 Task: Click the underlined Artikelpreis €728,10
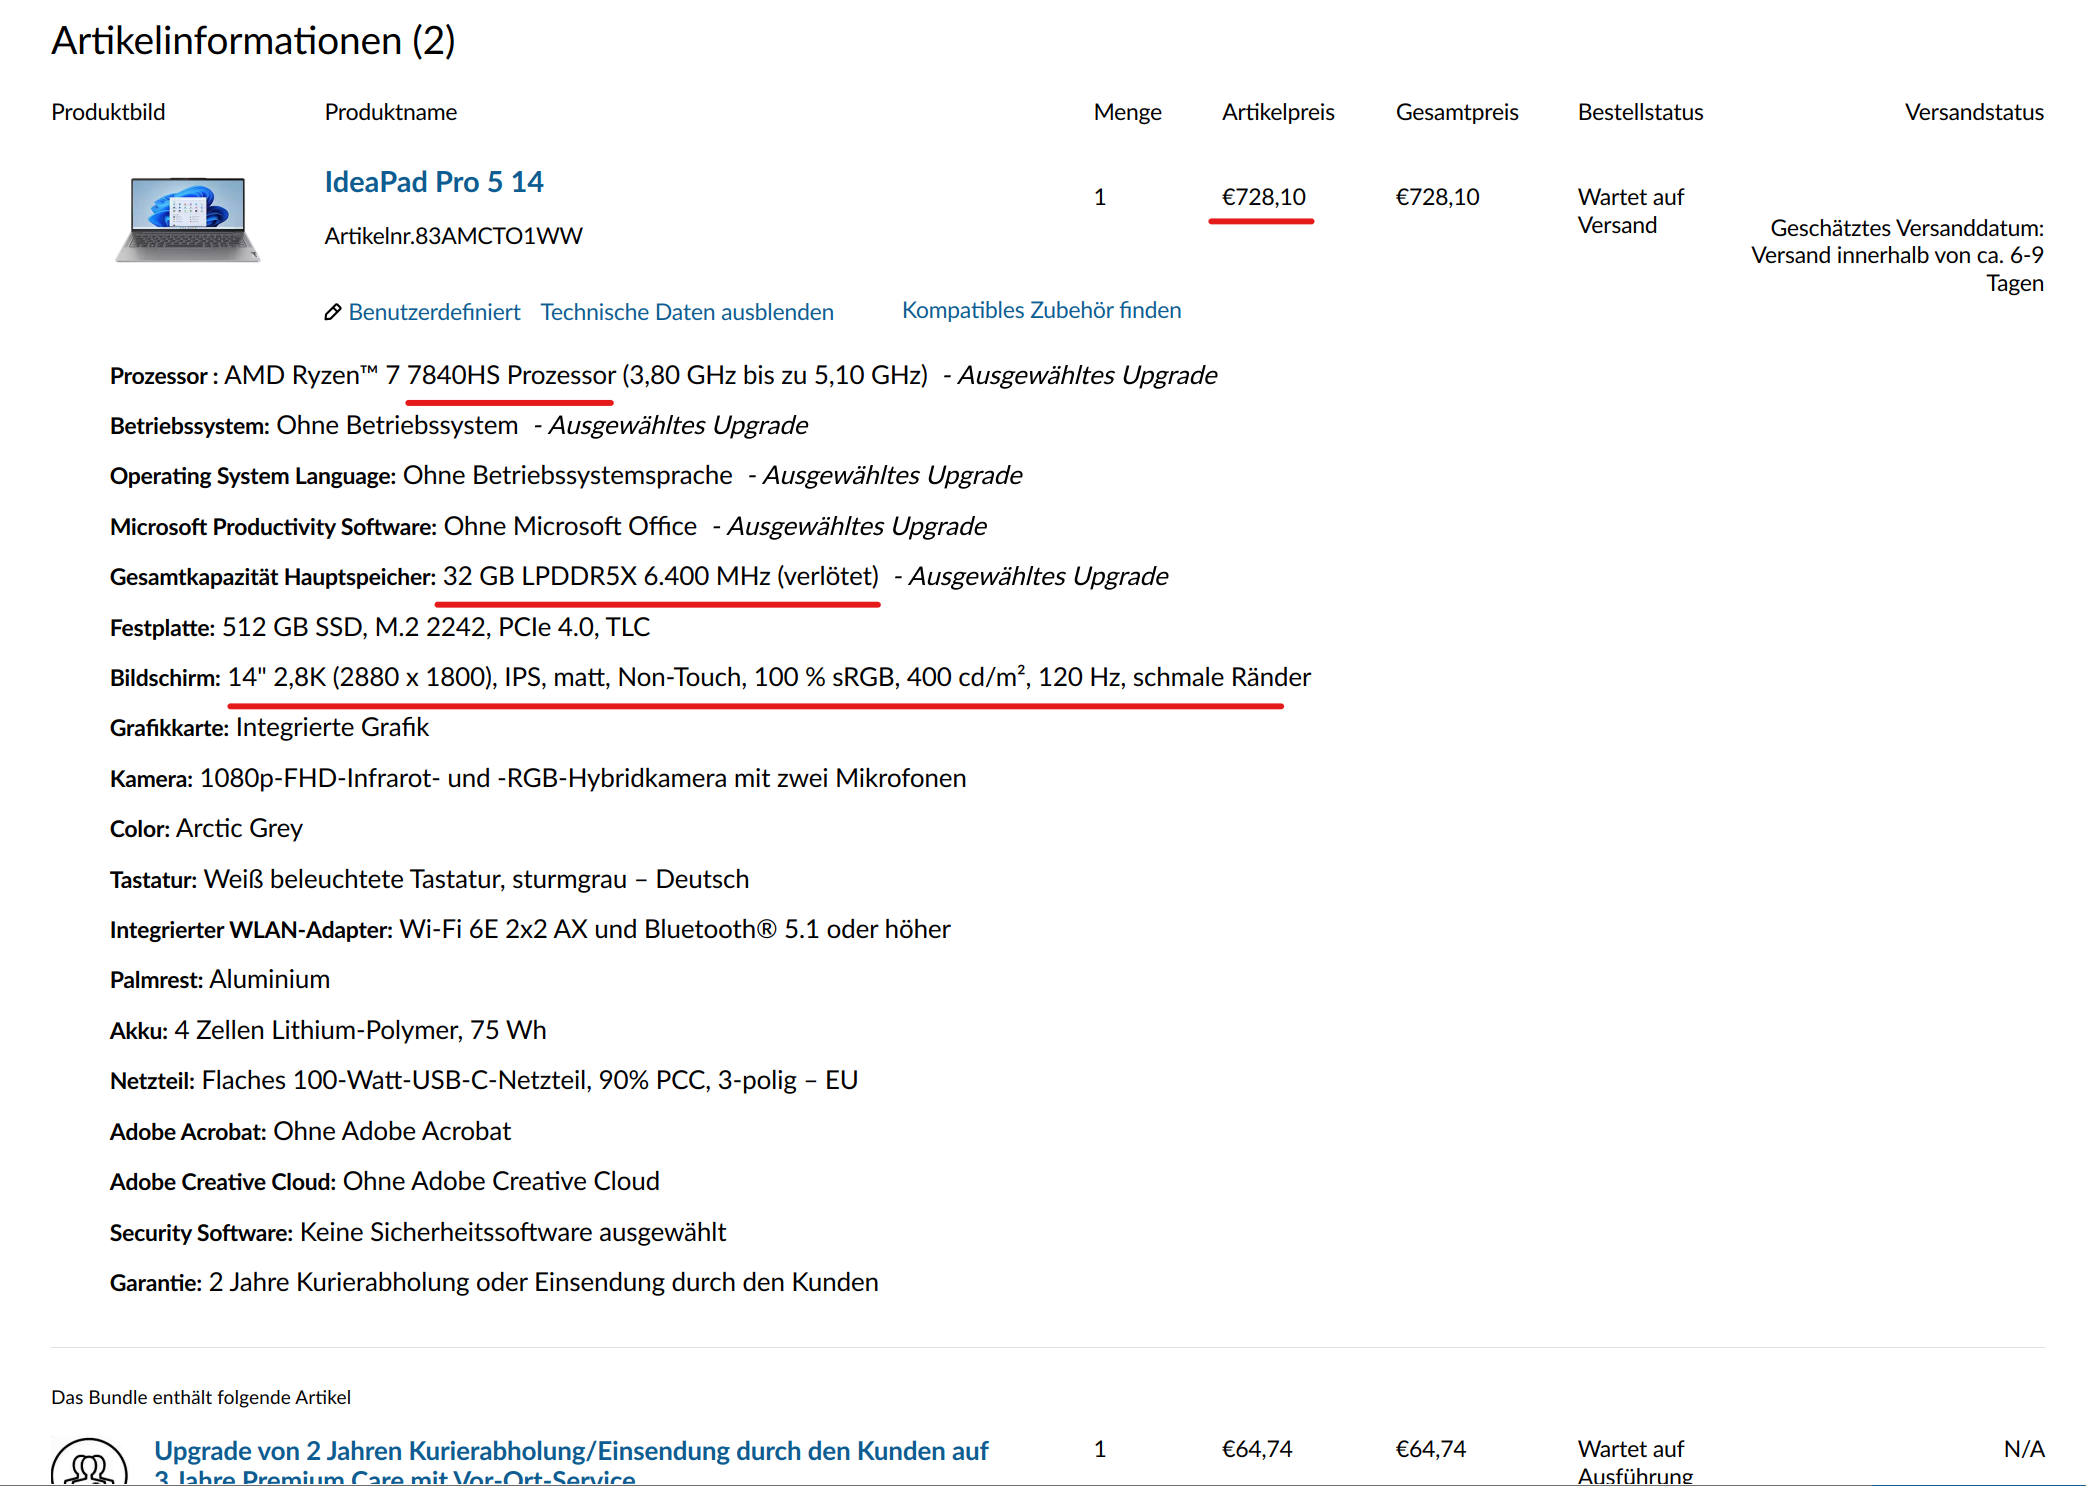[x=1263, y=197]
